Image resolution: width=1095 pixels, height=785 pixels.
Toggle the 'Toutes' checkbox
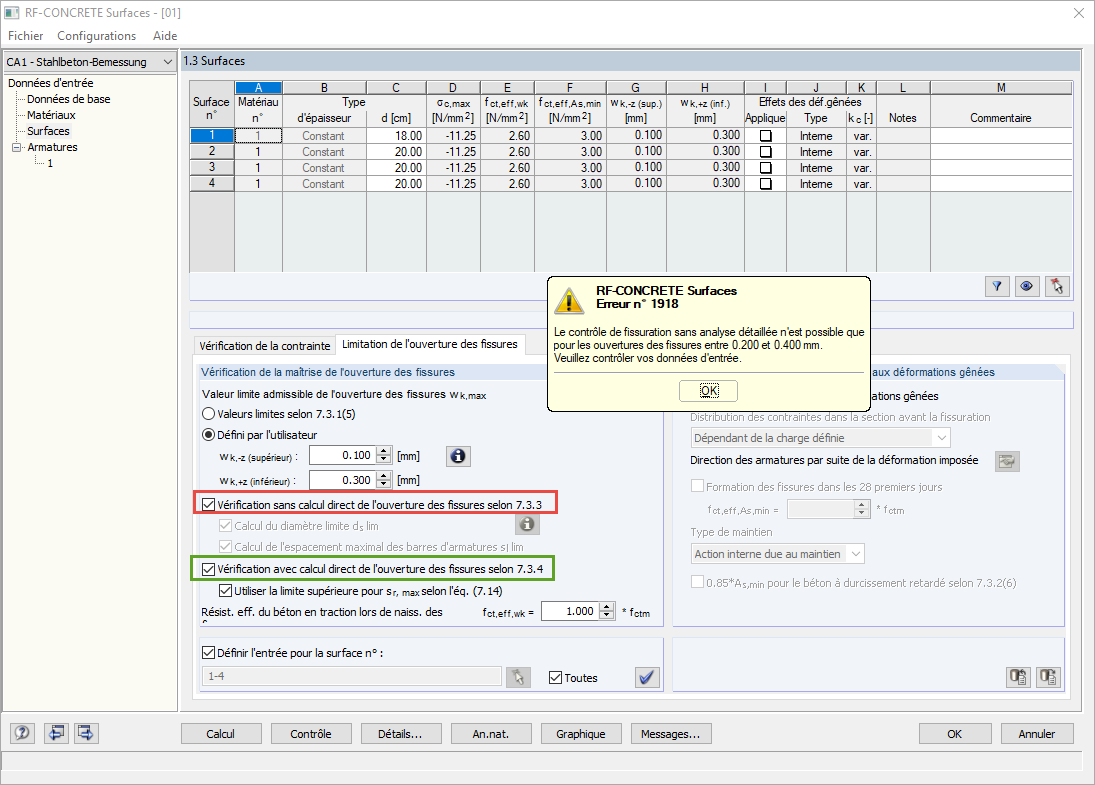coord(555,677)
